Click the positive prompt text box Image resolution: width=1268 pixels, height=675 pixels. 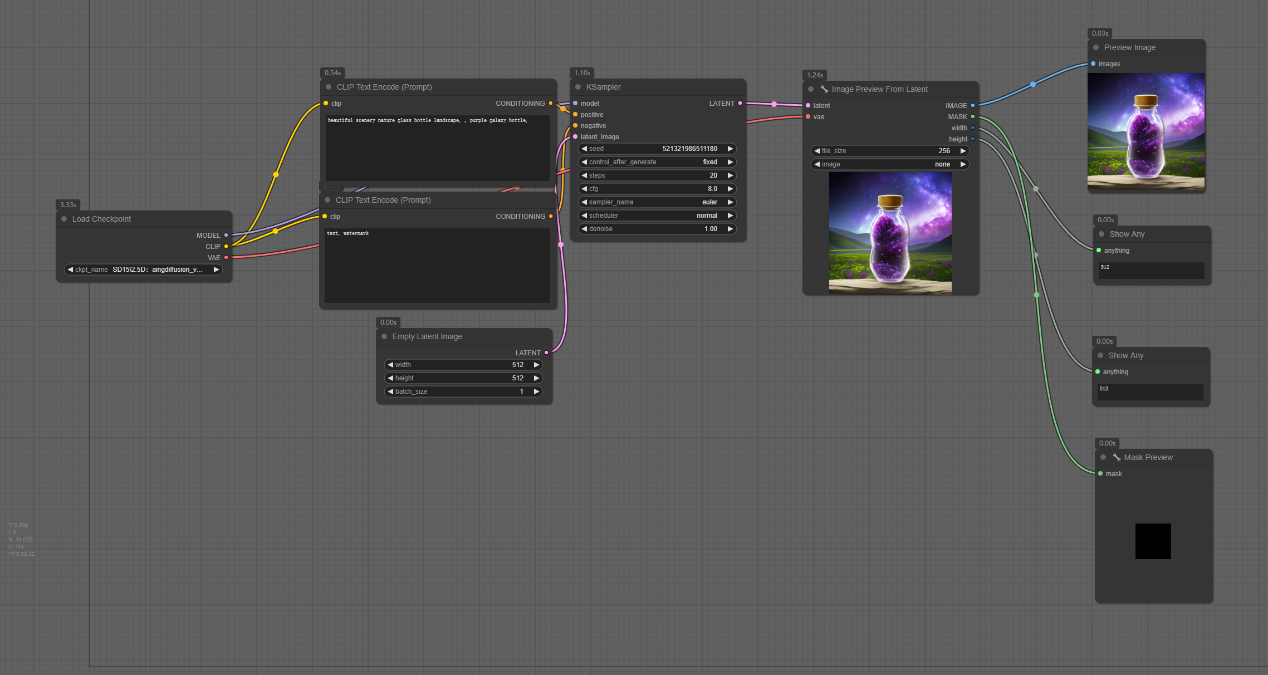coord(438,148)
